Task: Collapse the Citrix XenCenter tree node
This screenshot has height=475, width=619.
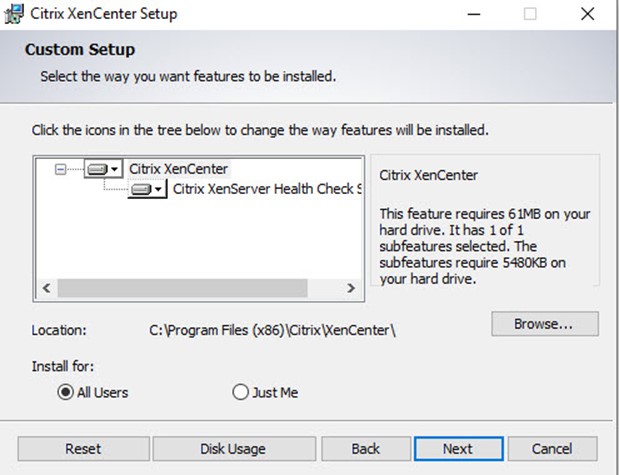Action: click(60, 169)
